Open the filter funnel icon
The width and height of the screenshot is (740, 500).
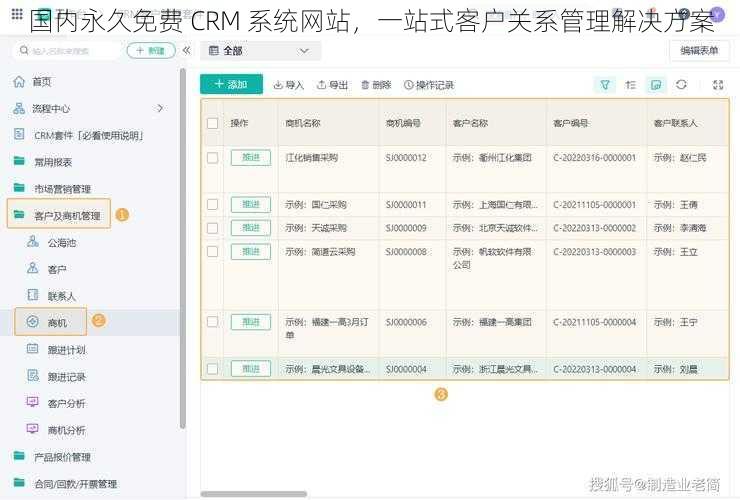tap(605, 85)
